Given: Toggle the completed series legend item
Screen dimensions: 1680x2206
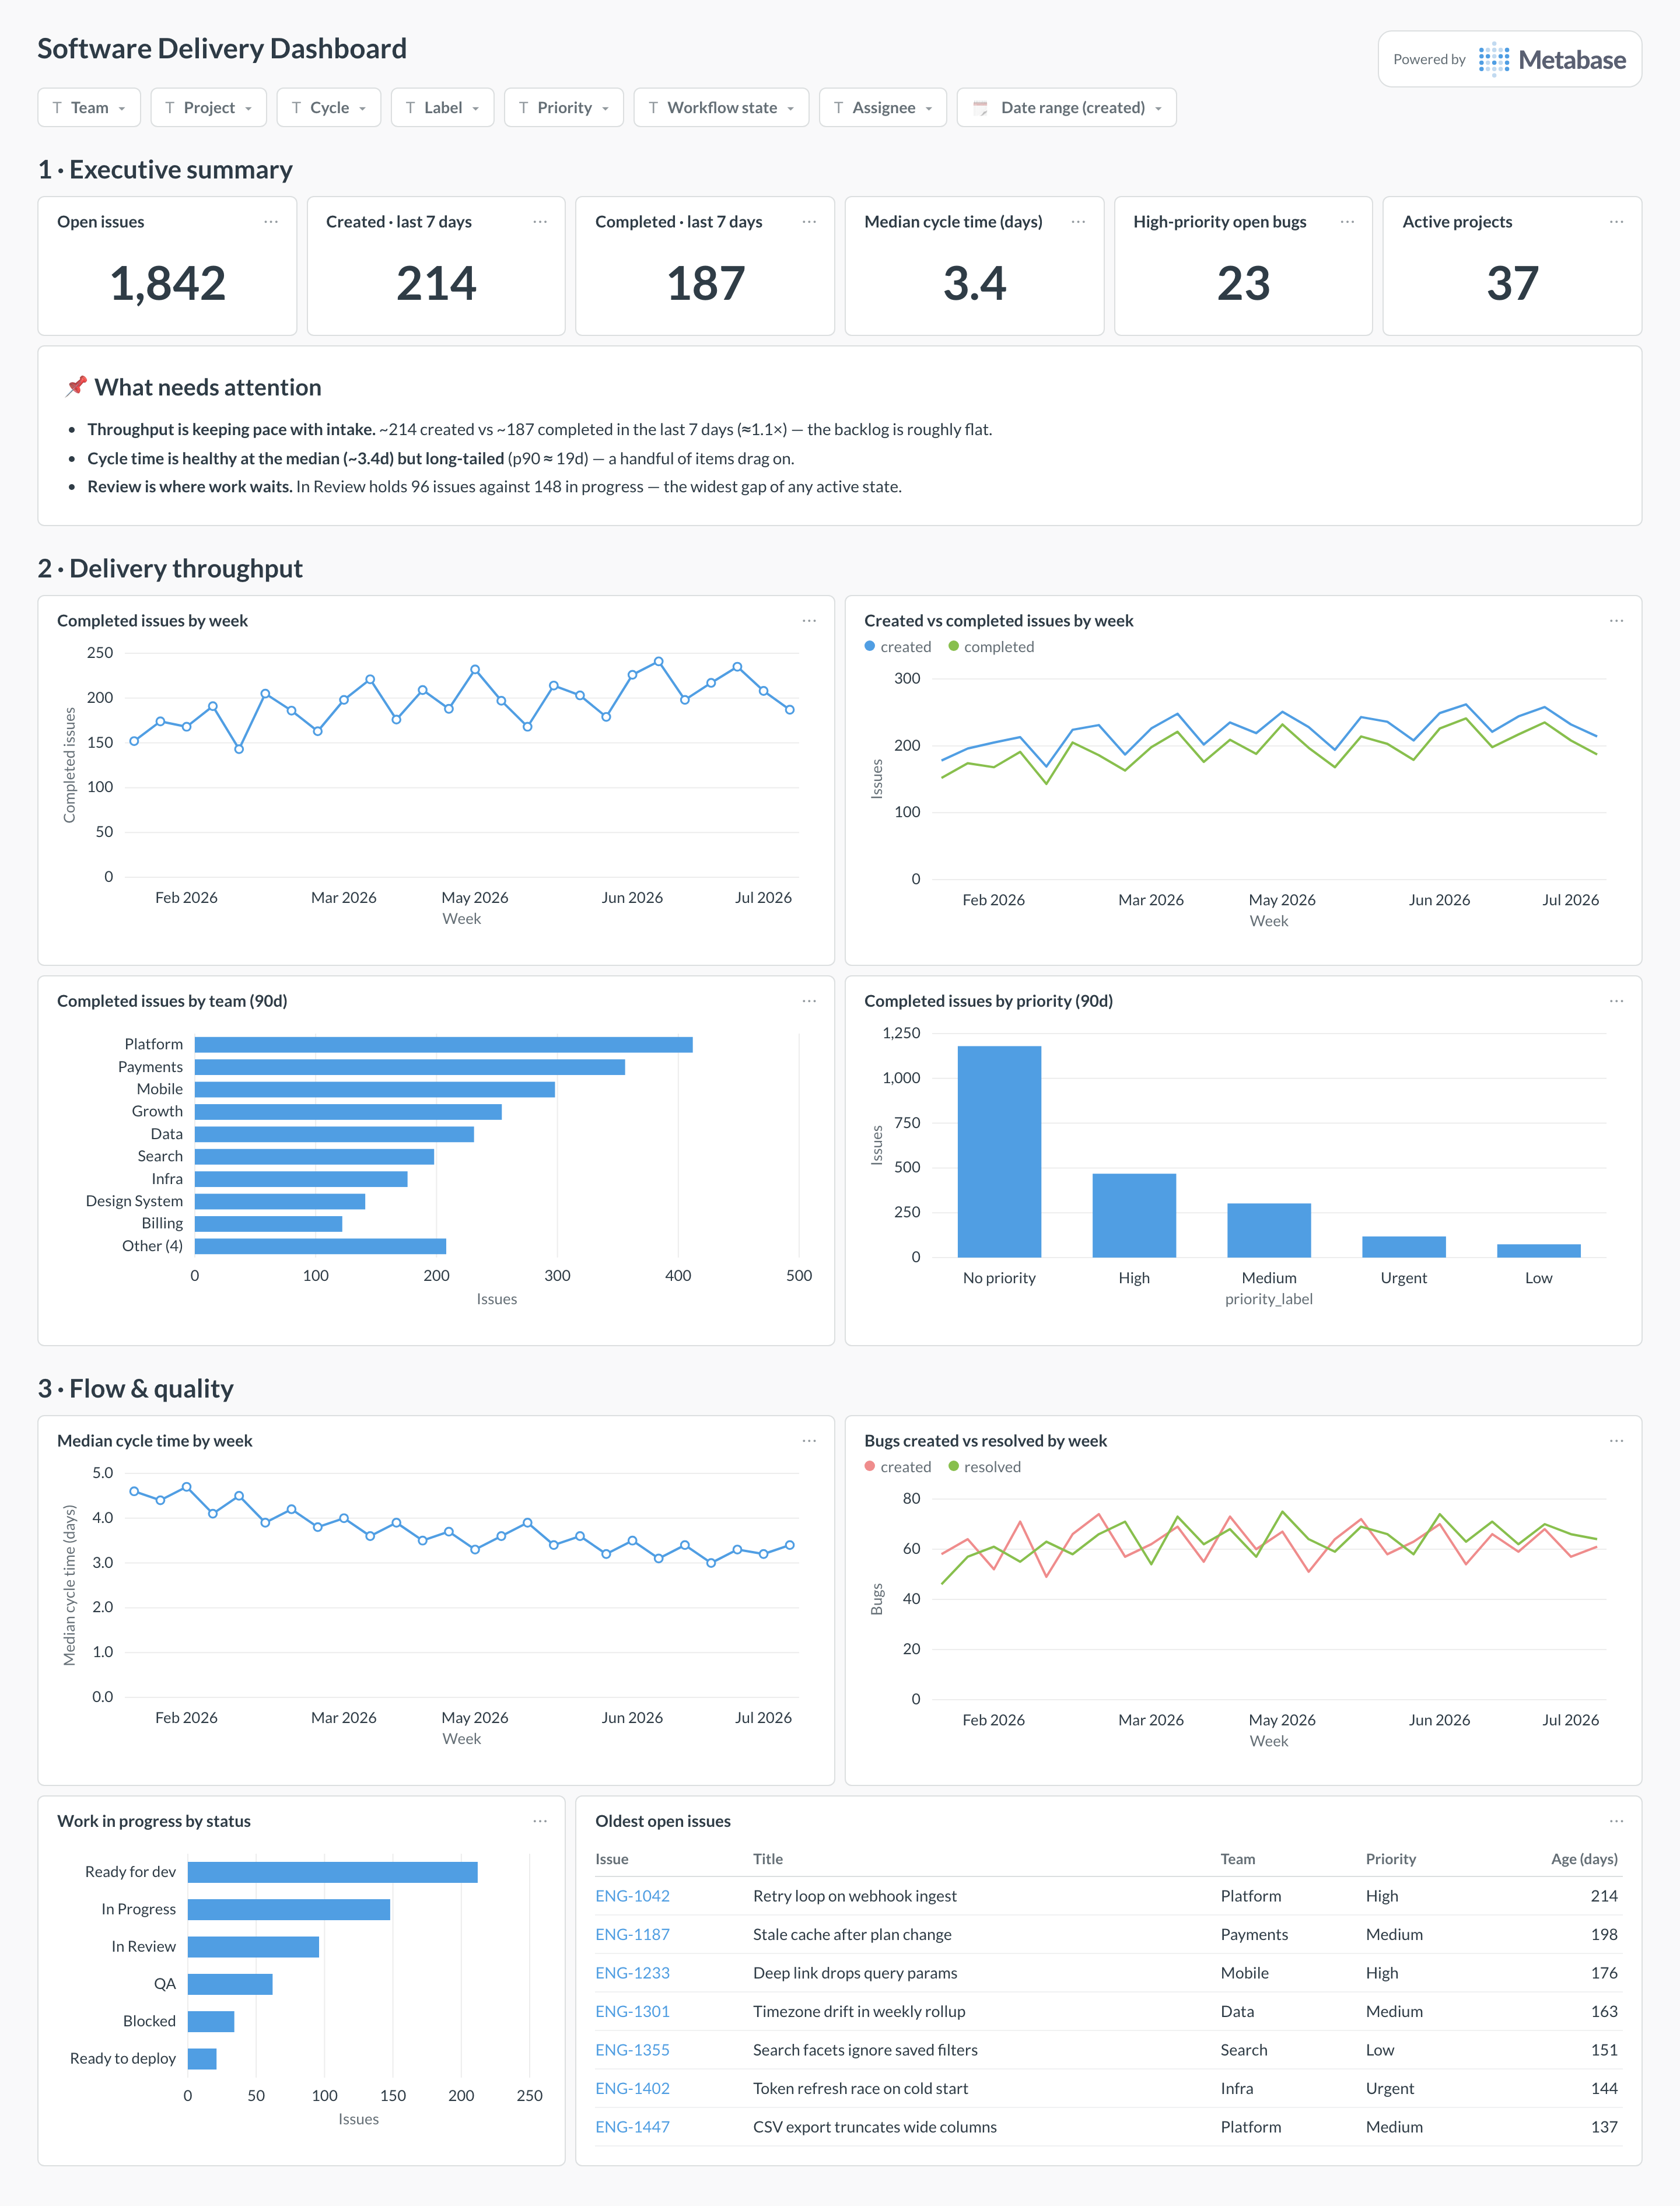Looking at the screenshot, I should point(991,647).
